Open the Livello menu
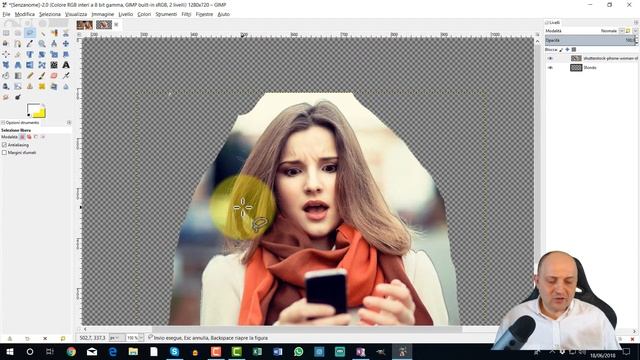The width and height of the screenshot is (640, 360). coord(126,14)
